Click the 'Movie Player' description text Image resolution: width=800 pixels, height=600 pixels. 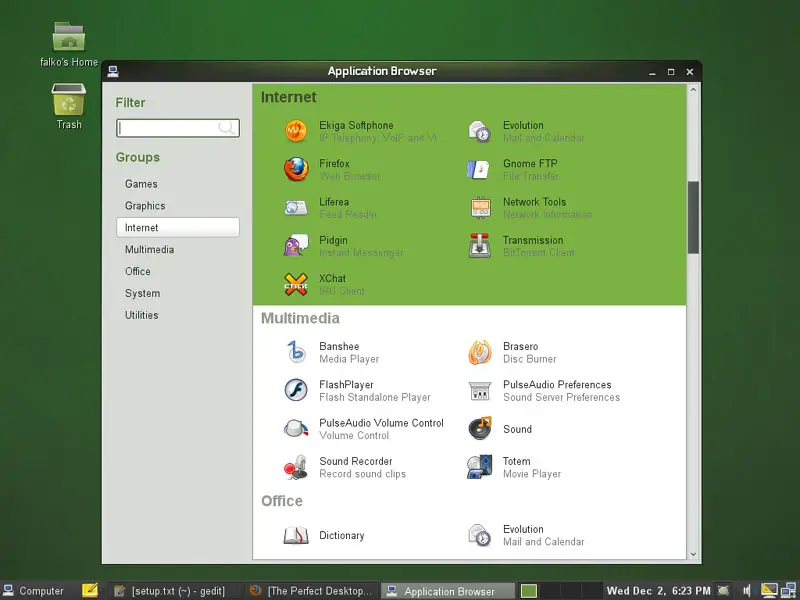tap(532, 474)
